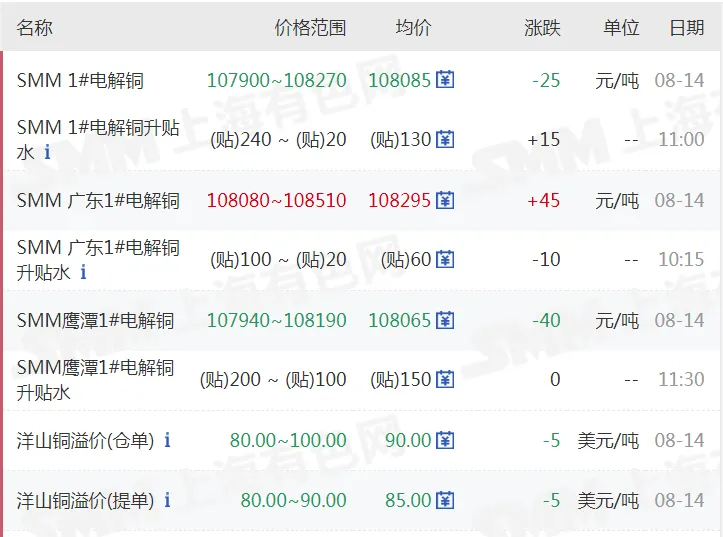Image resolution: width=723 pixels, height=537 pixels.
Task: Select price range 107940~108190
Action: 277,320
